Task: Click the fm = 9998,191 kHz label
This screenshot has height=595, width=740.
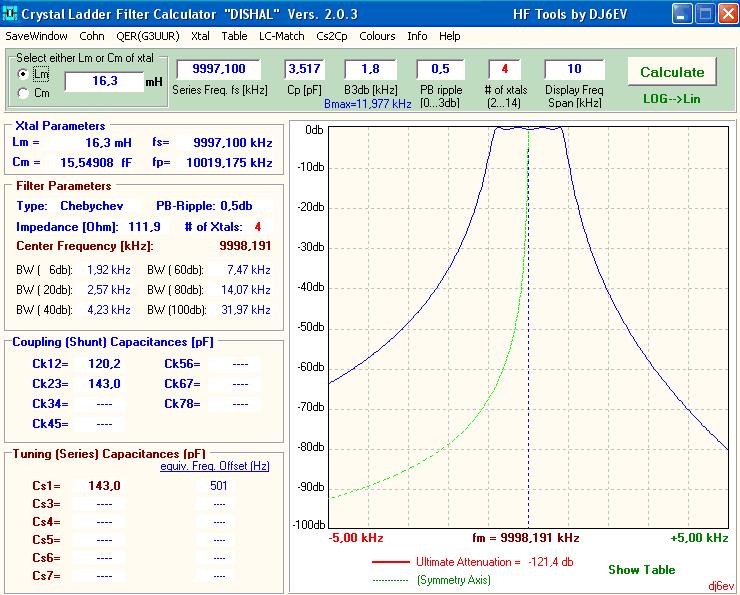Action: [525, 538]
